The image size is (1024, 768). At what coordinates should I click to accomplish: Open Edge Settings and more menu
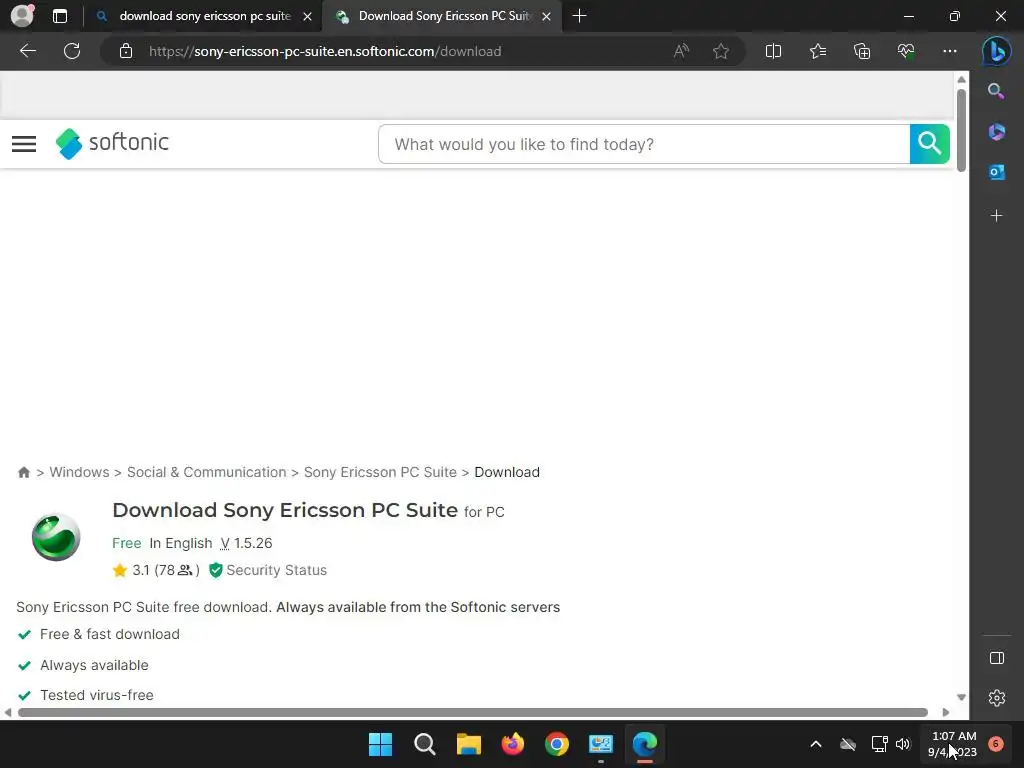[950, 51]
